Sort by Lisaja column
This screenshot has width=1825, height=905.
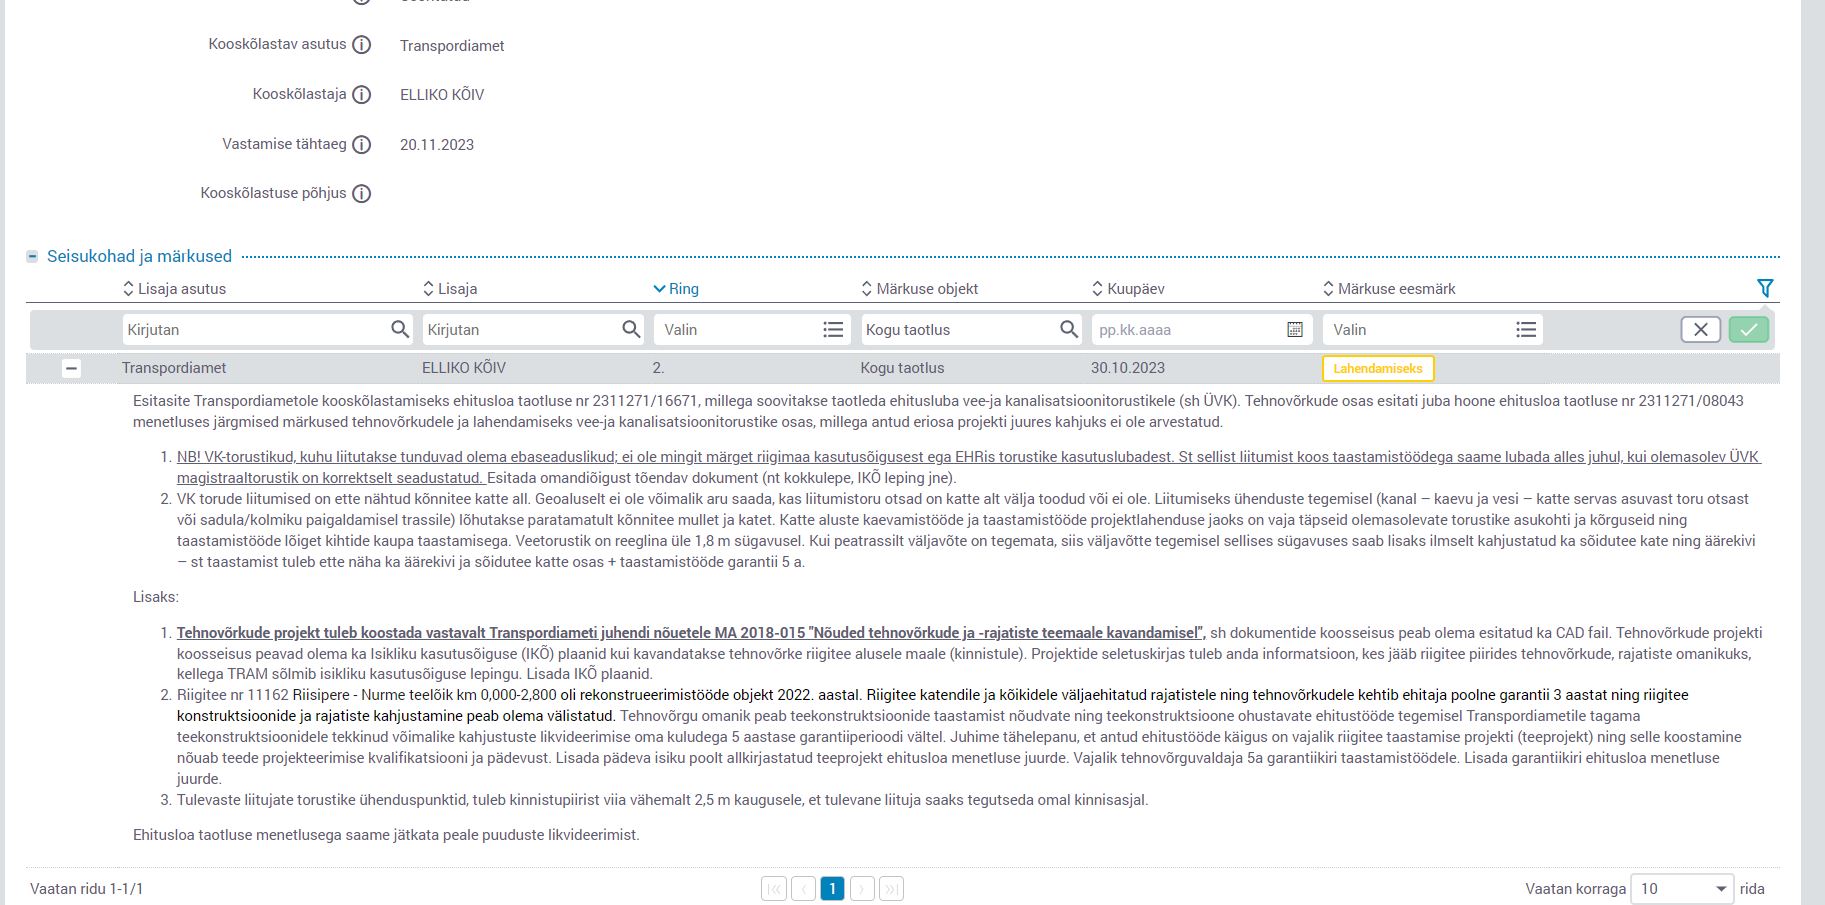(450, 289)
